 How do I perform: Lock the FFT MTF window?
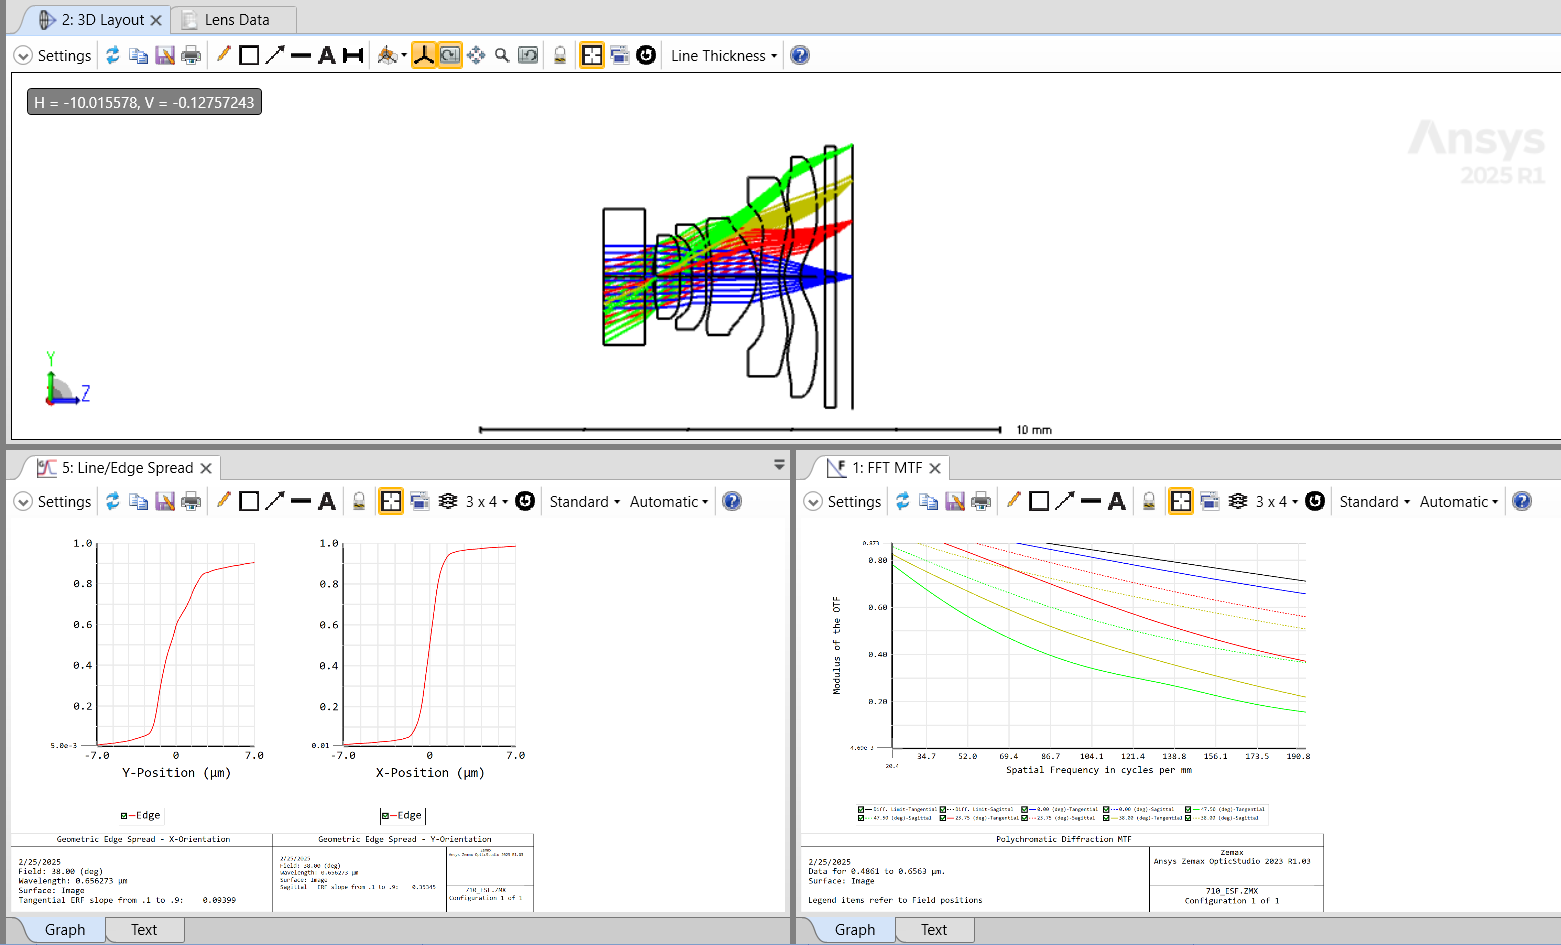1149,501
